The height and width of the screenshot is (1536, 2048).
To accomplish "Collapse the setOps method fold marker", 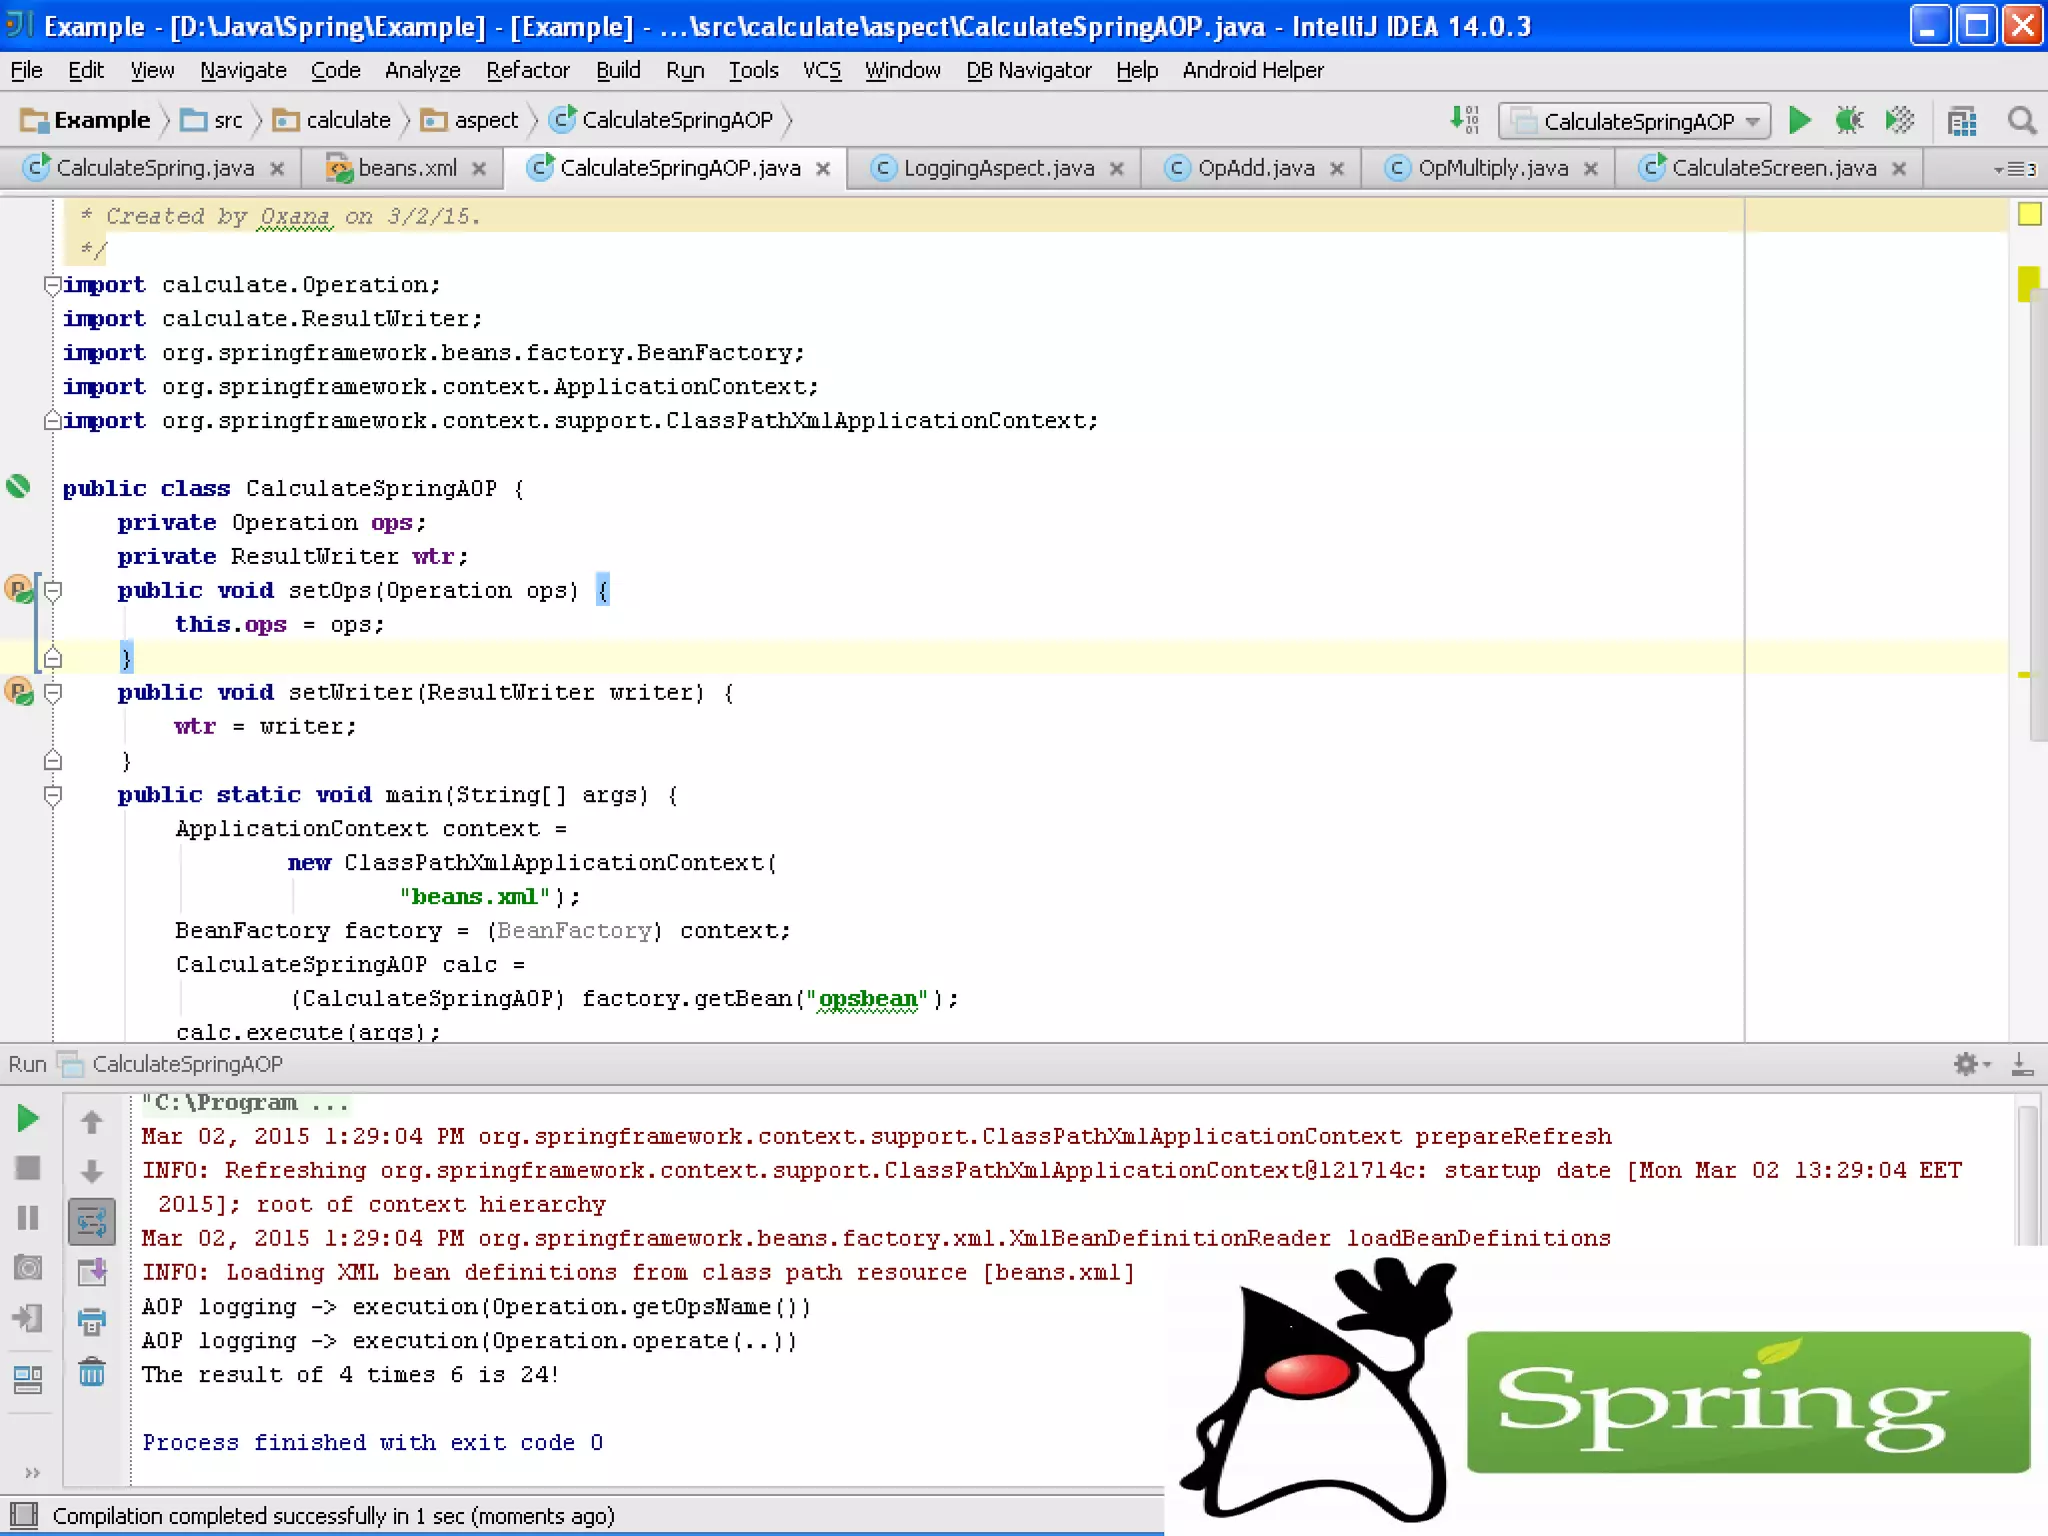I will pos(54,590).
